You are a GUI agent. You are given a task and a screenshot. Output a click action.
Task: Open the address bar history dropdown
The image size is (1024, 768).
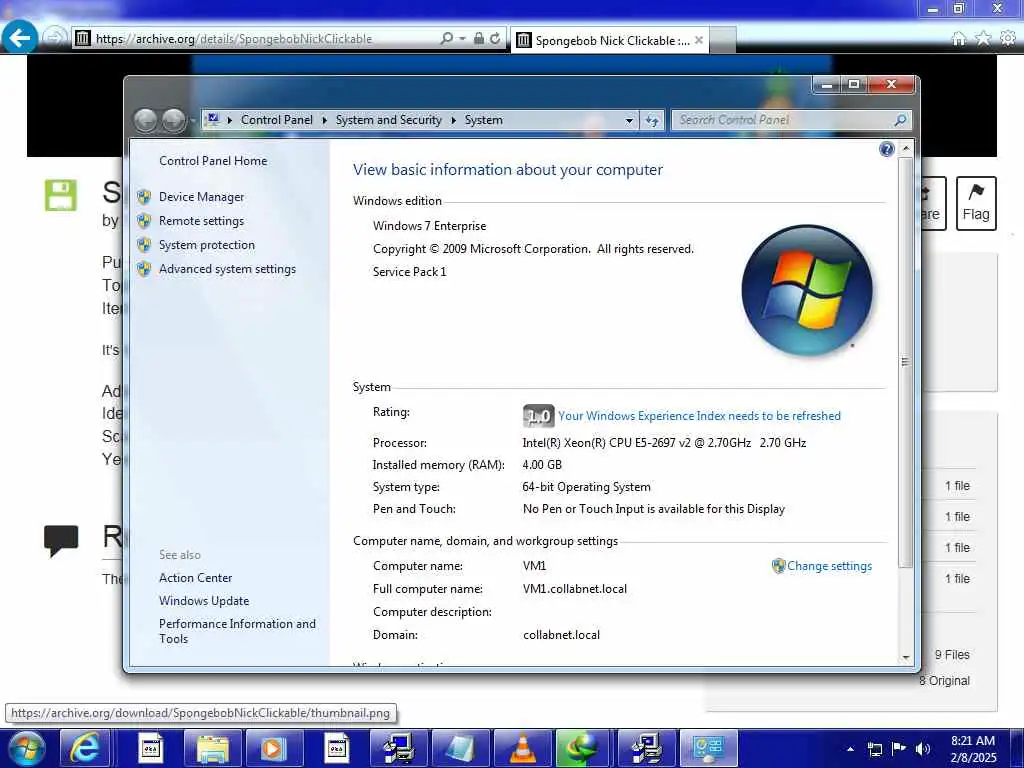pyautogui.click(x=629, y=121)
